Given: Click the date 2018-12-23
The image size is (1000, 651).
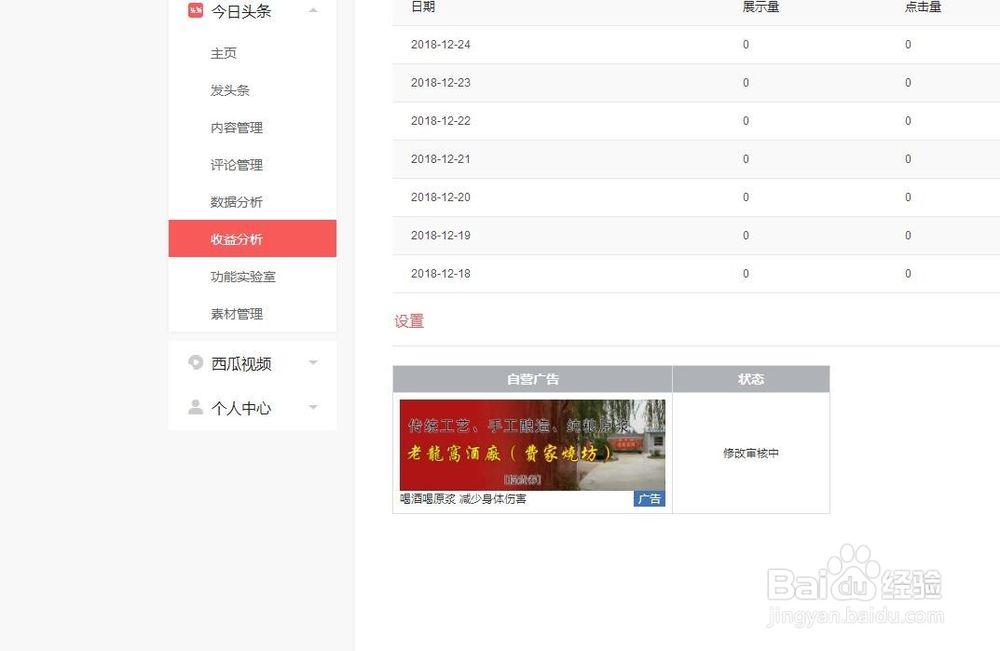Looking at the screenshot, I should (x=441, y=83).
